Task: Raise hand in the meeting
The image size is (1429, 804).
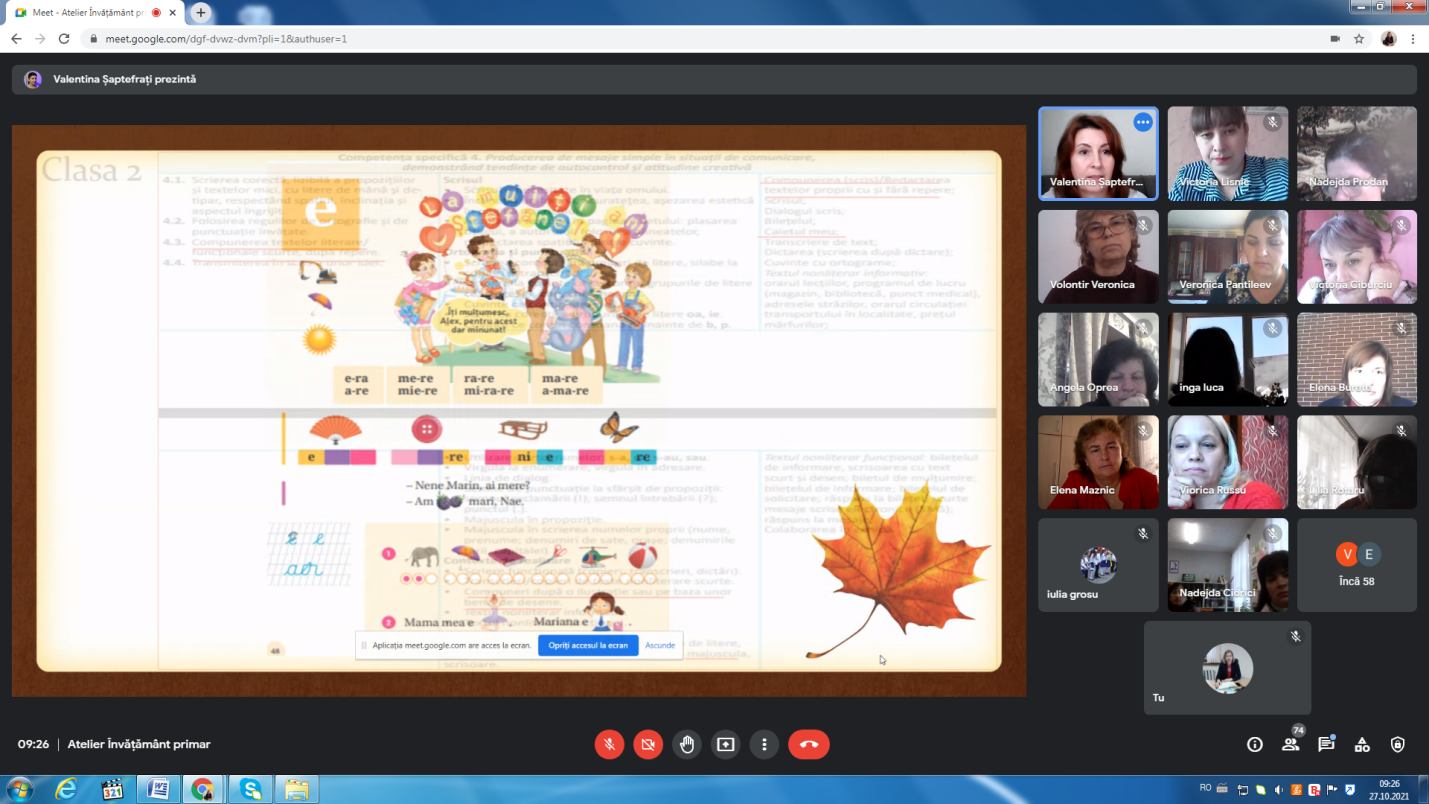Action: [687, 744]
